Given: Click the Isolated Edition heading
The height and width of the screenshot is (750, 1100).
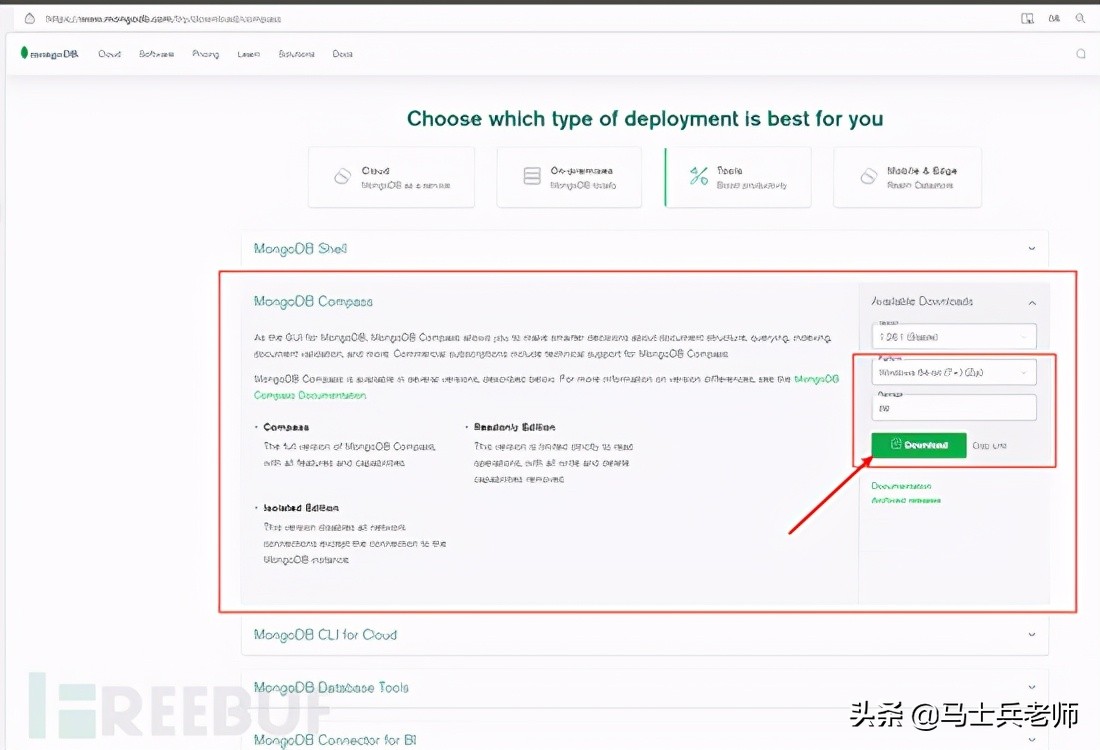Looking at the screenshot, I should [301, 507].
